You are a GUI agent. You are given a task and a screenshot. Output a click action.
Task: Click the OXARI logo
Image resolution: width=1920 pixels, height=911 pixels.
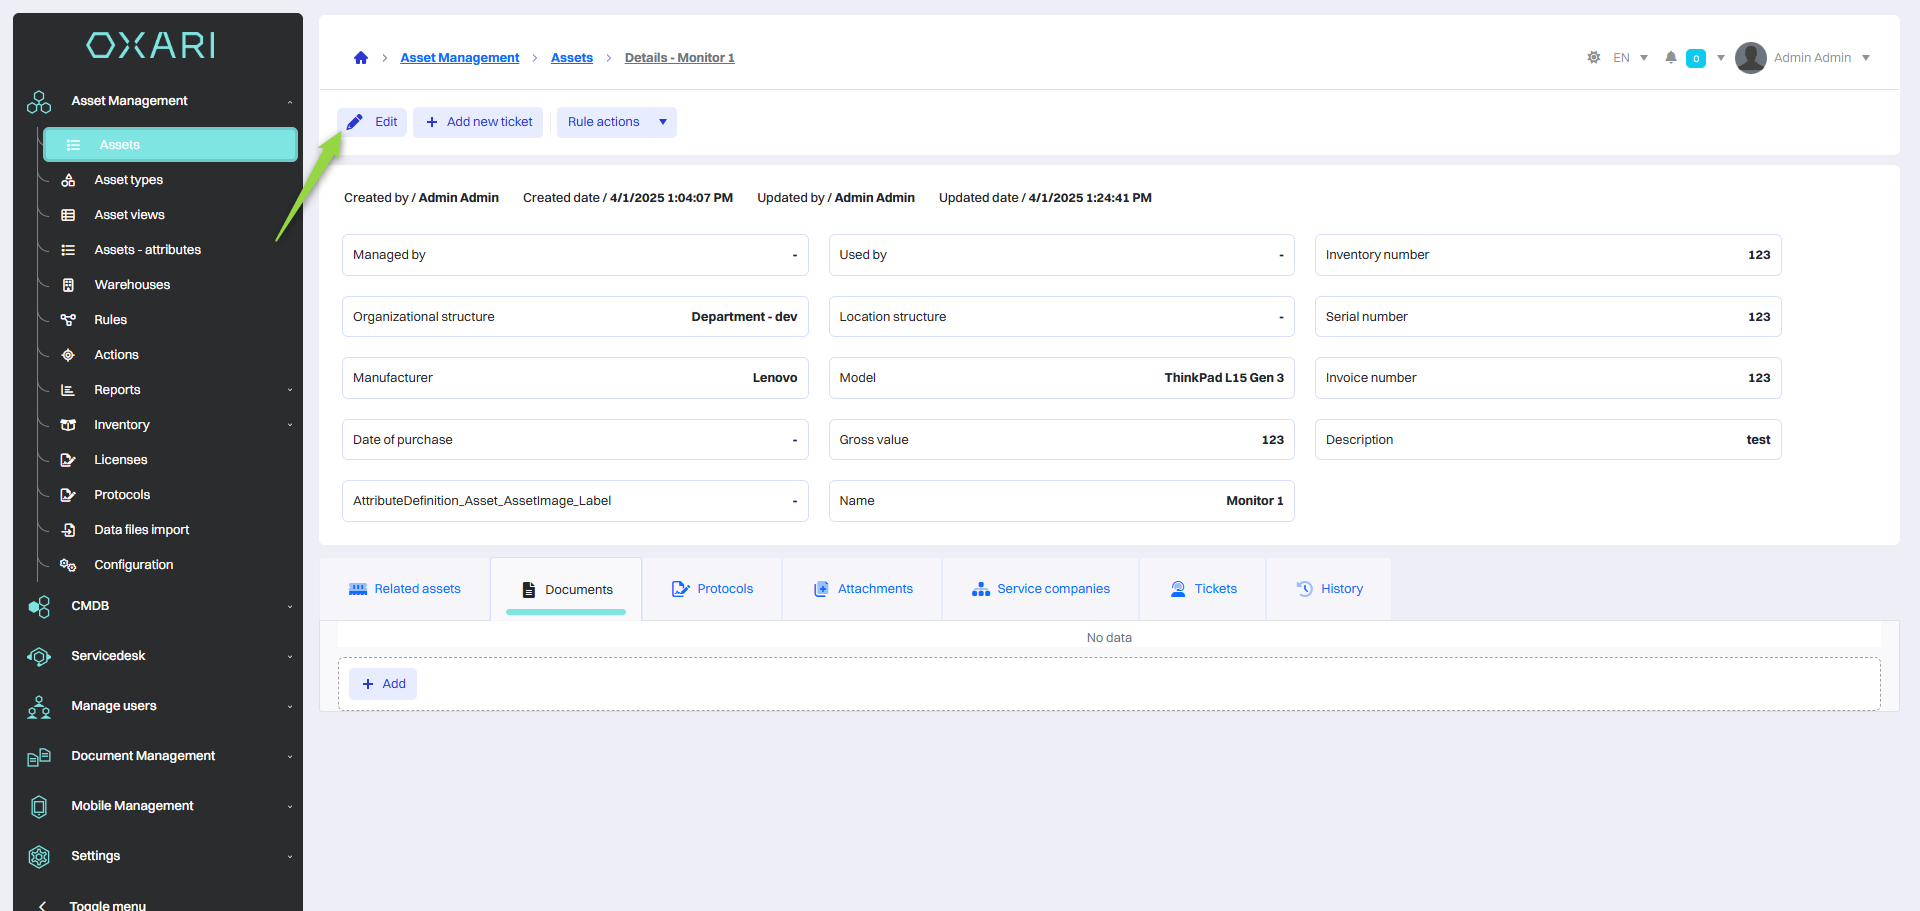click(151, 45)
